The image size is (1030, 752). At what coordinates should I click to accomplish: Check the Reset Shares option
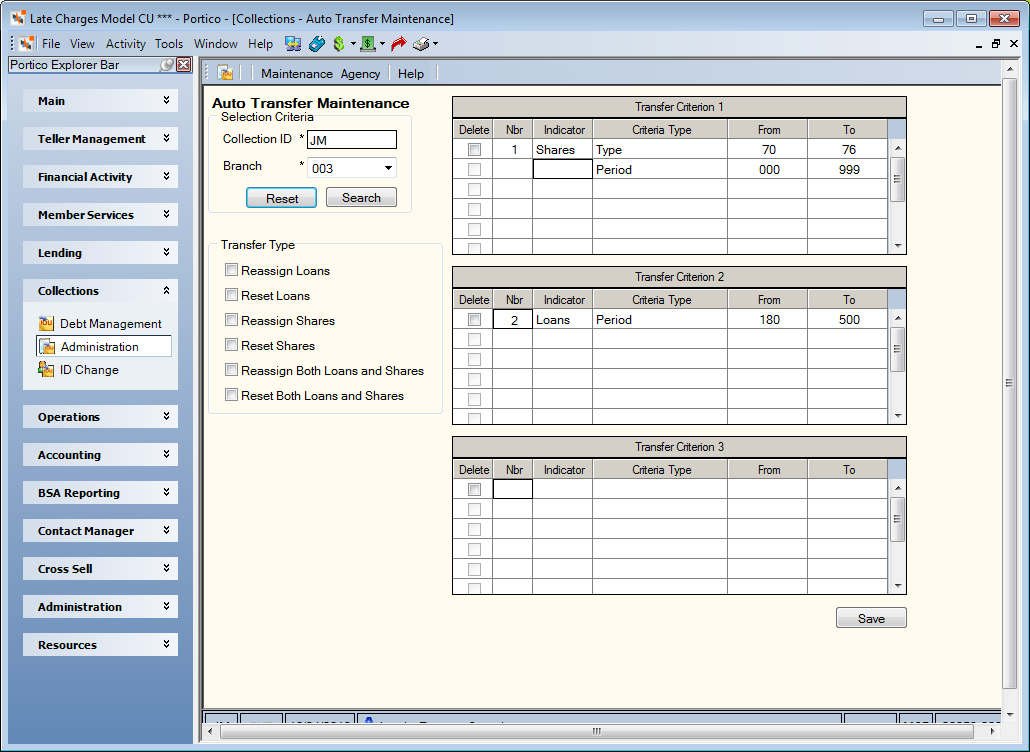[231, 345]
